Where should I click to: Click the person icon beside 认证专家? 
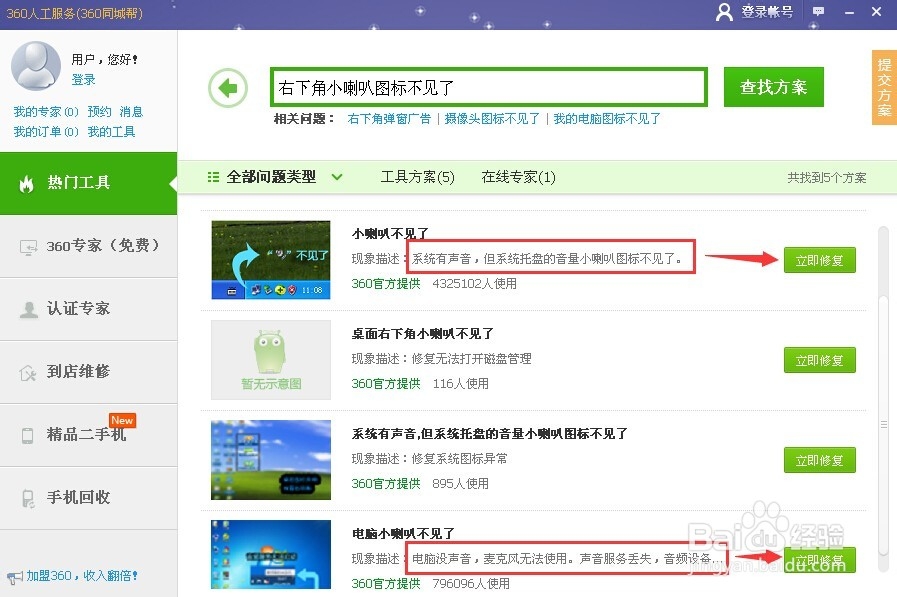coord(28,309)
